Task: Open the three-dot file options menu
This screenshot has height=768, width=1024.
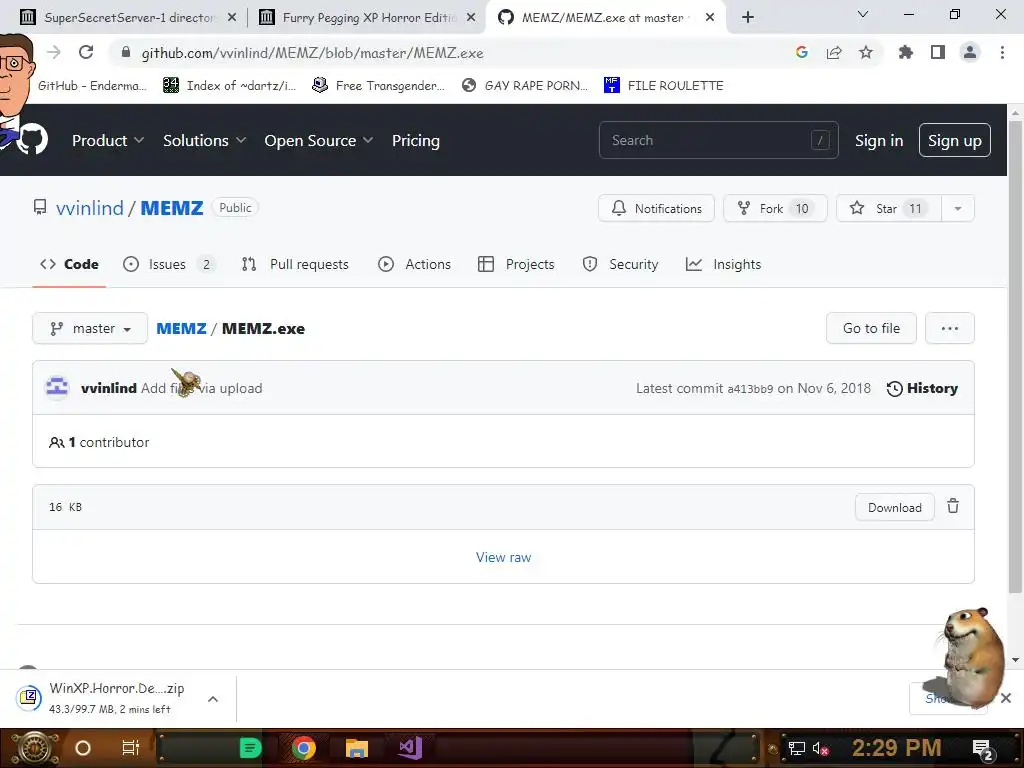Action: click(x=950, y=328)
